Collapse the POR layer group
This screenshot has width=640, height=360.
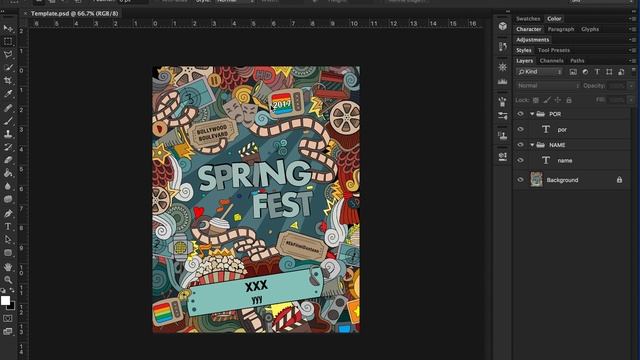532,114
